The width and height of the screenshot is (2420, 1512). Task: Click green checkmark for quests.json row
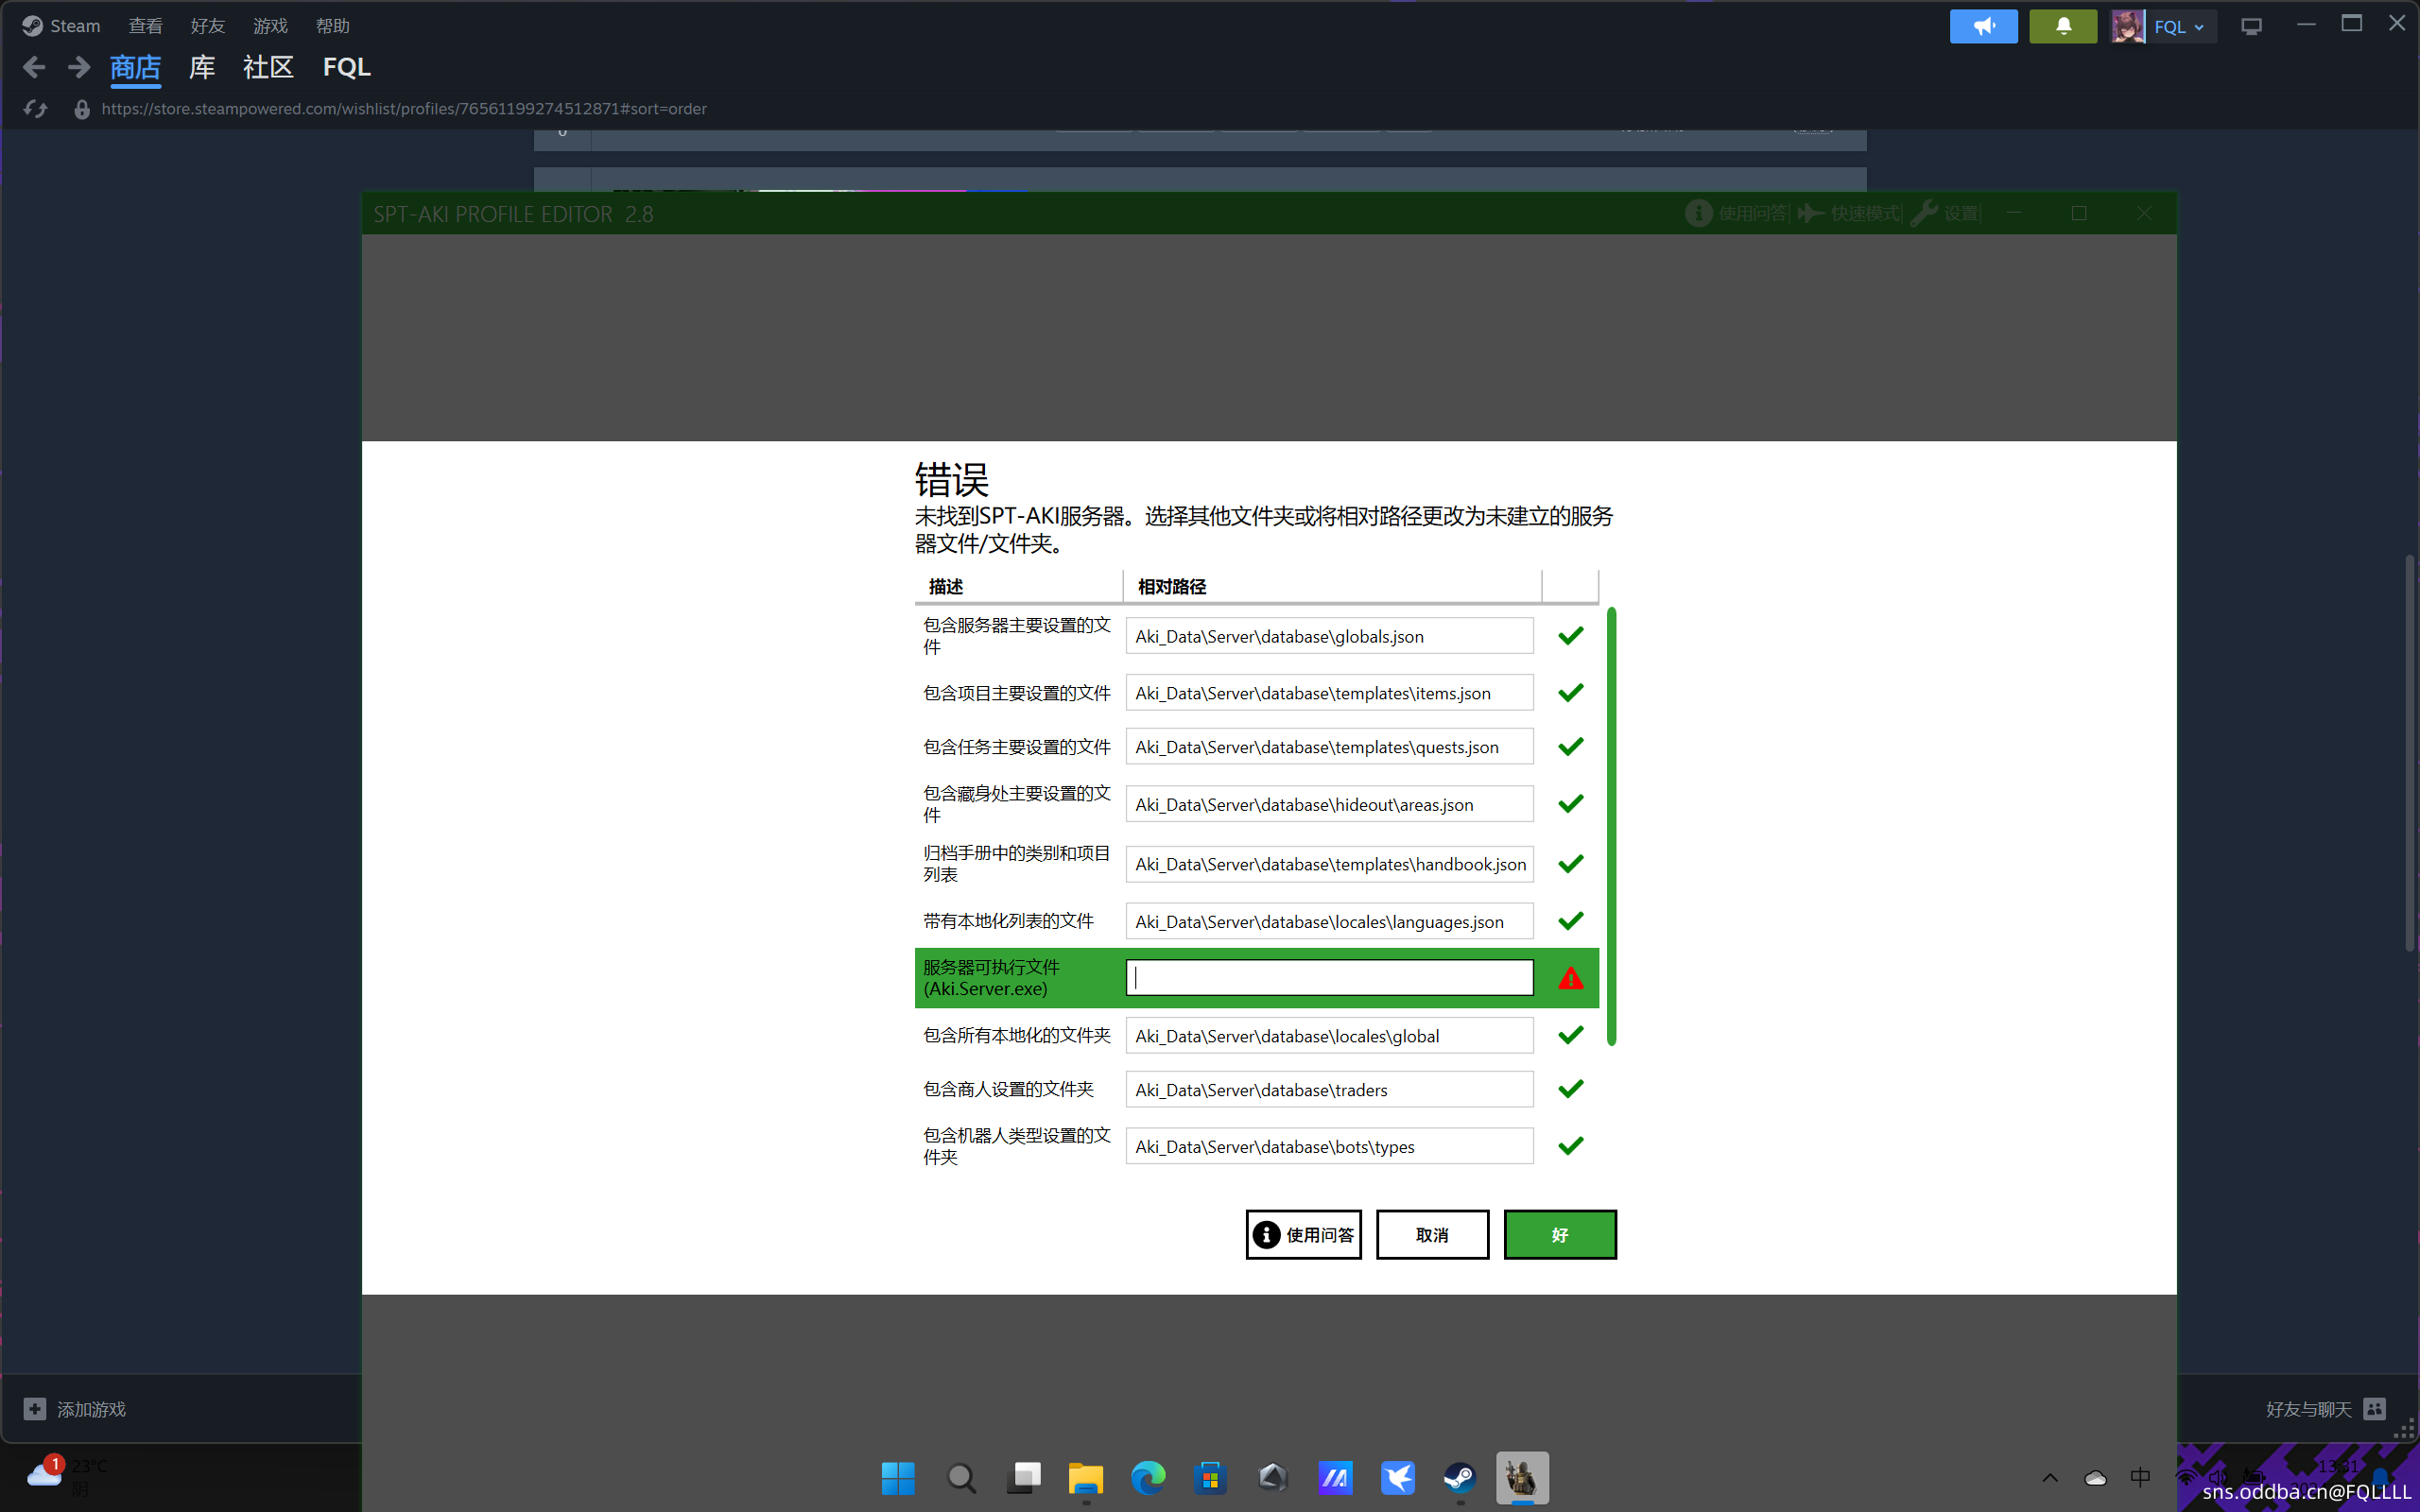tap(1570, 746)
